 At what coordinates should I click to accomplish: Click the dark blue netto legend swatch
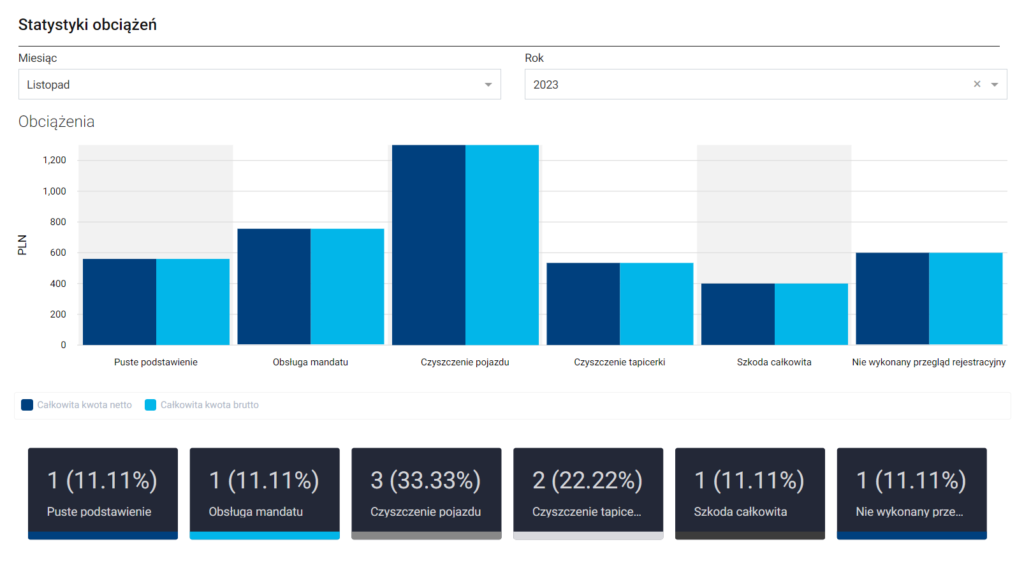point(28,405)
